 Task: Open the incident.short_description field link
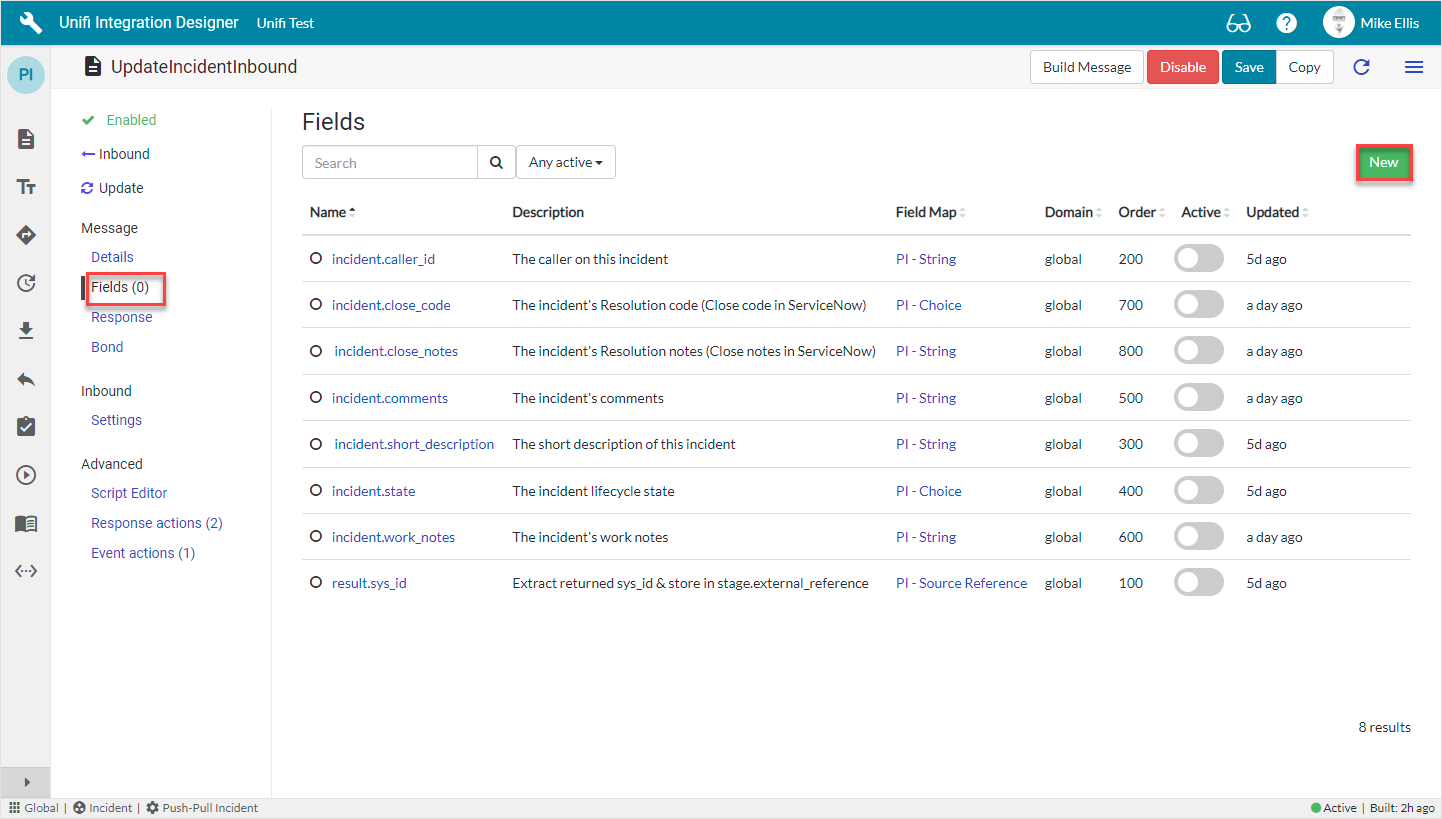414,444
